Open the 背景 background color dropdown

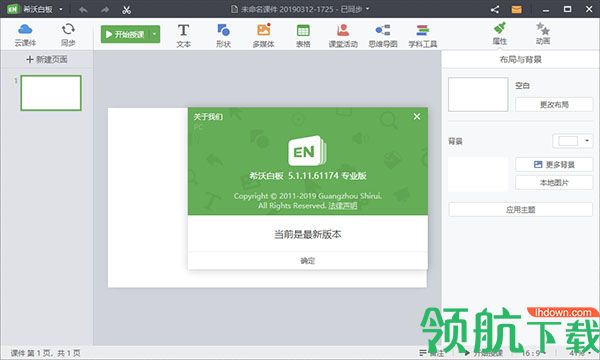click(x=587, y=141)
